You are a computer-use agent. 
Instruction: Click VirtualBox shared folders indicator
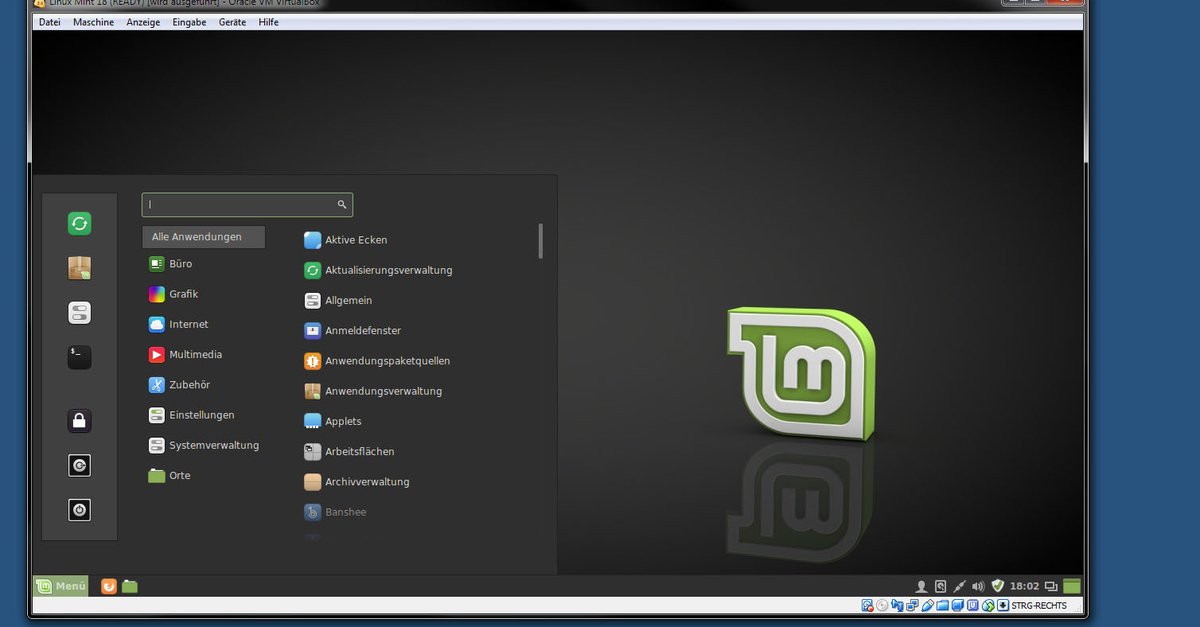click(x=942, y=606)
